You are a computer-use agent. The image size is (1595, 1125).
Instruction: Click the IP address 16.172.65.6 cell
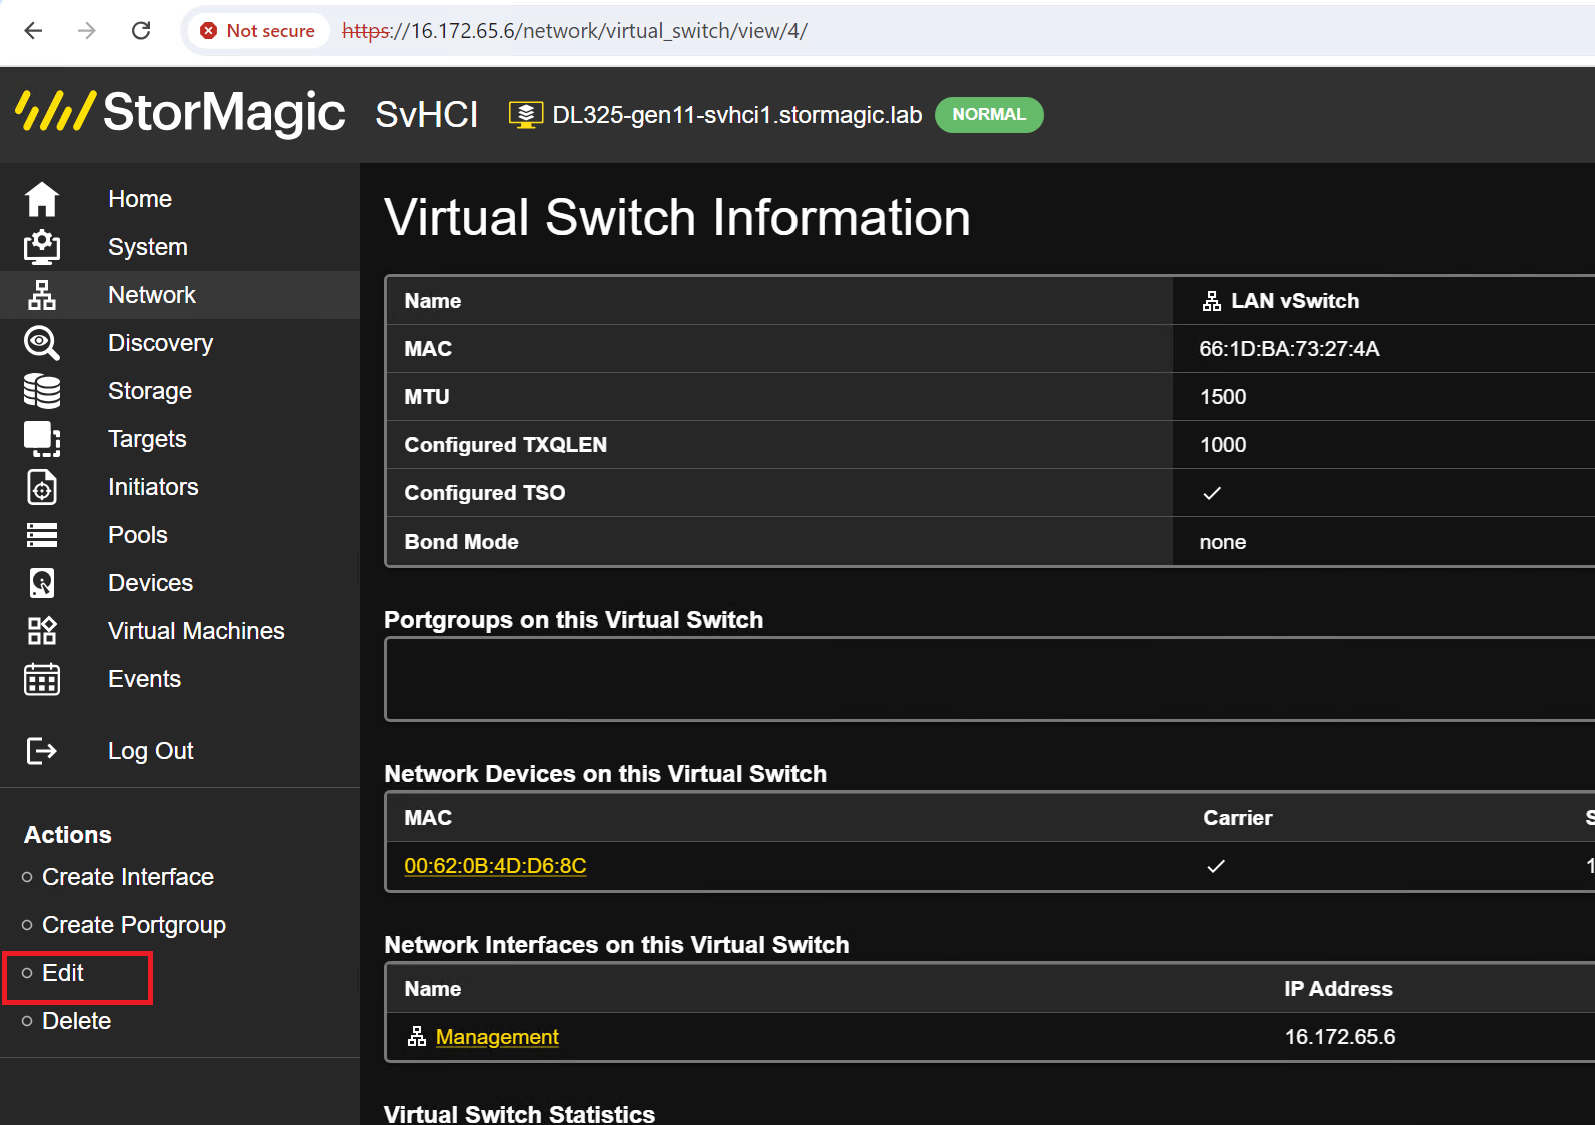pyautogui.click(x=1340, y=1037)
